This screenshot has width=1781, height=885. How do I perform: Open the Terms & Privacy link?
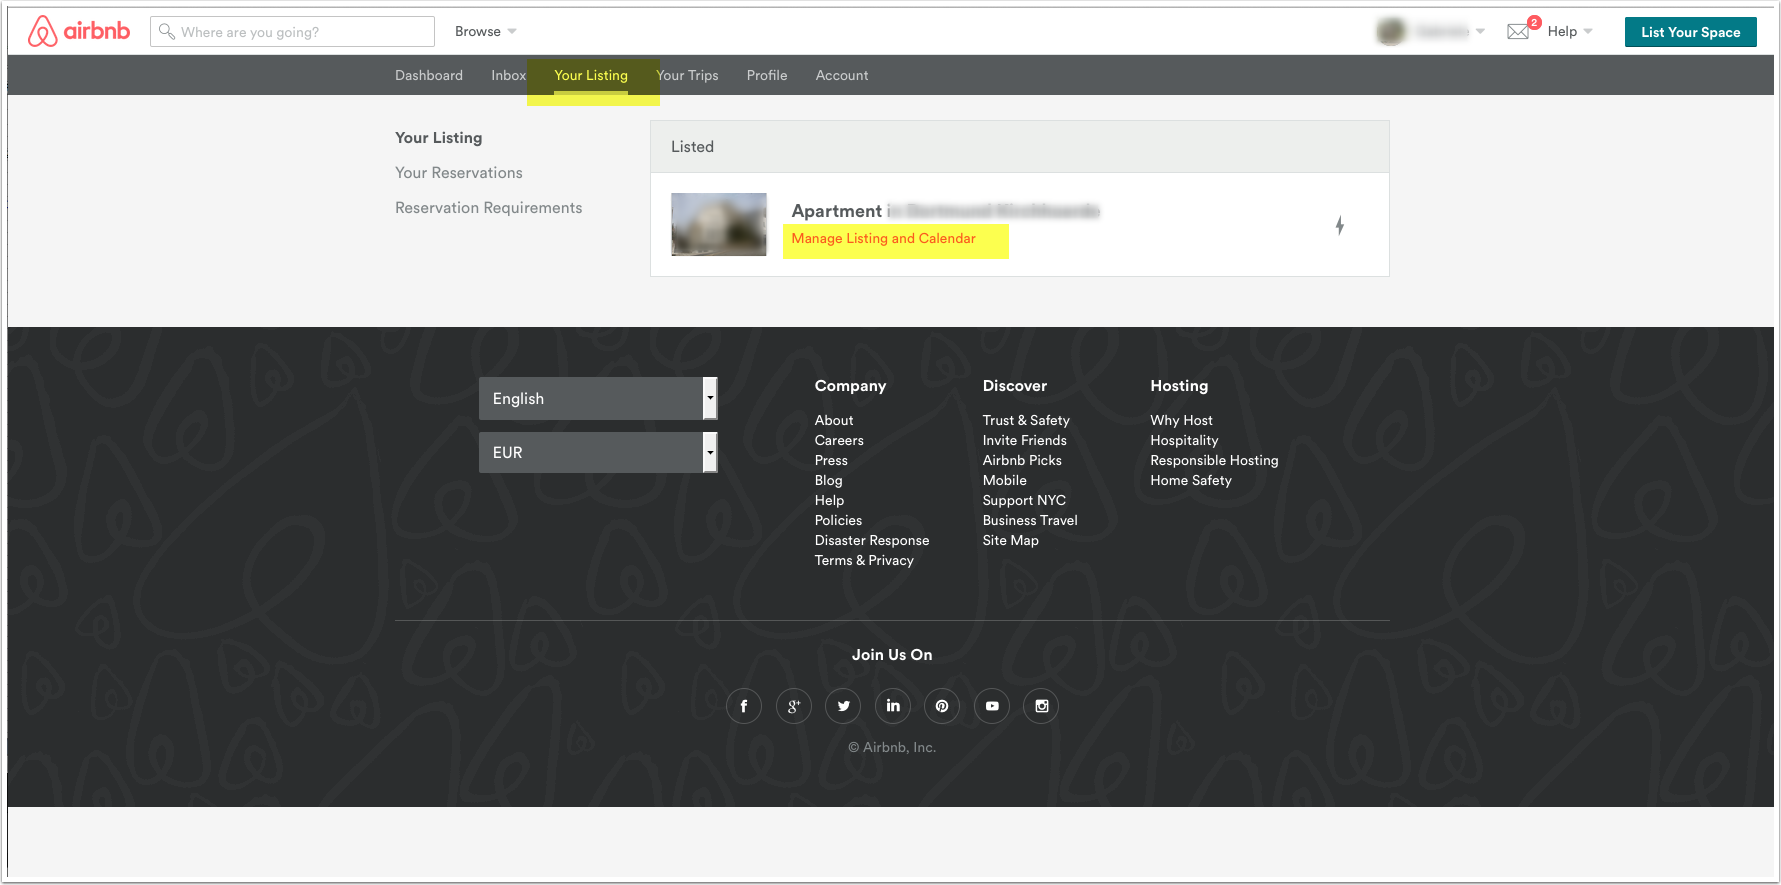pos(864,560)
